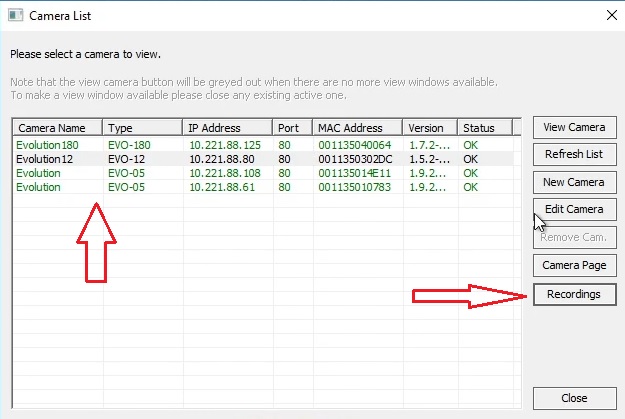This screenshot has width=625, height=419.
Task: Sort by Version column header
Action: [x=430, y=128]
